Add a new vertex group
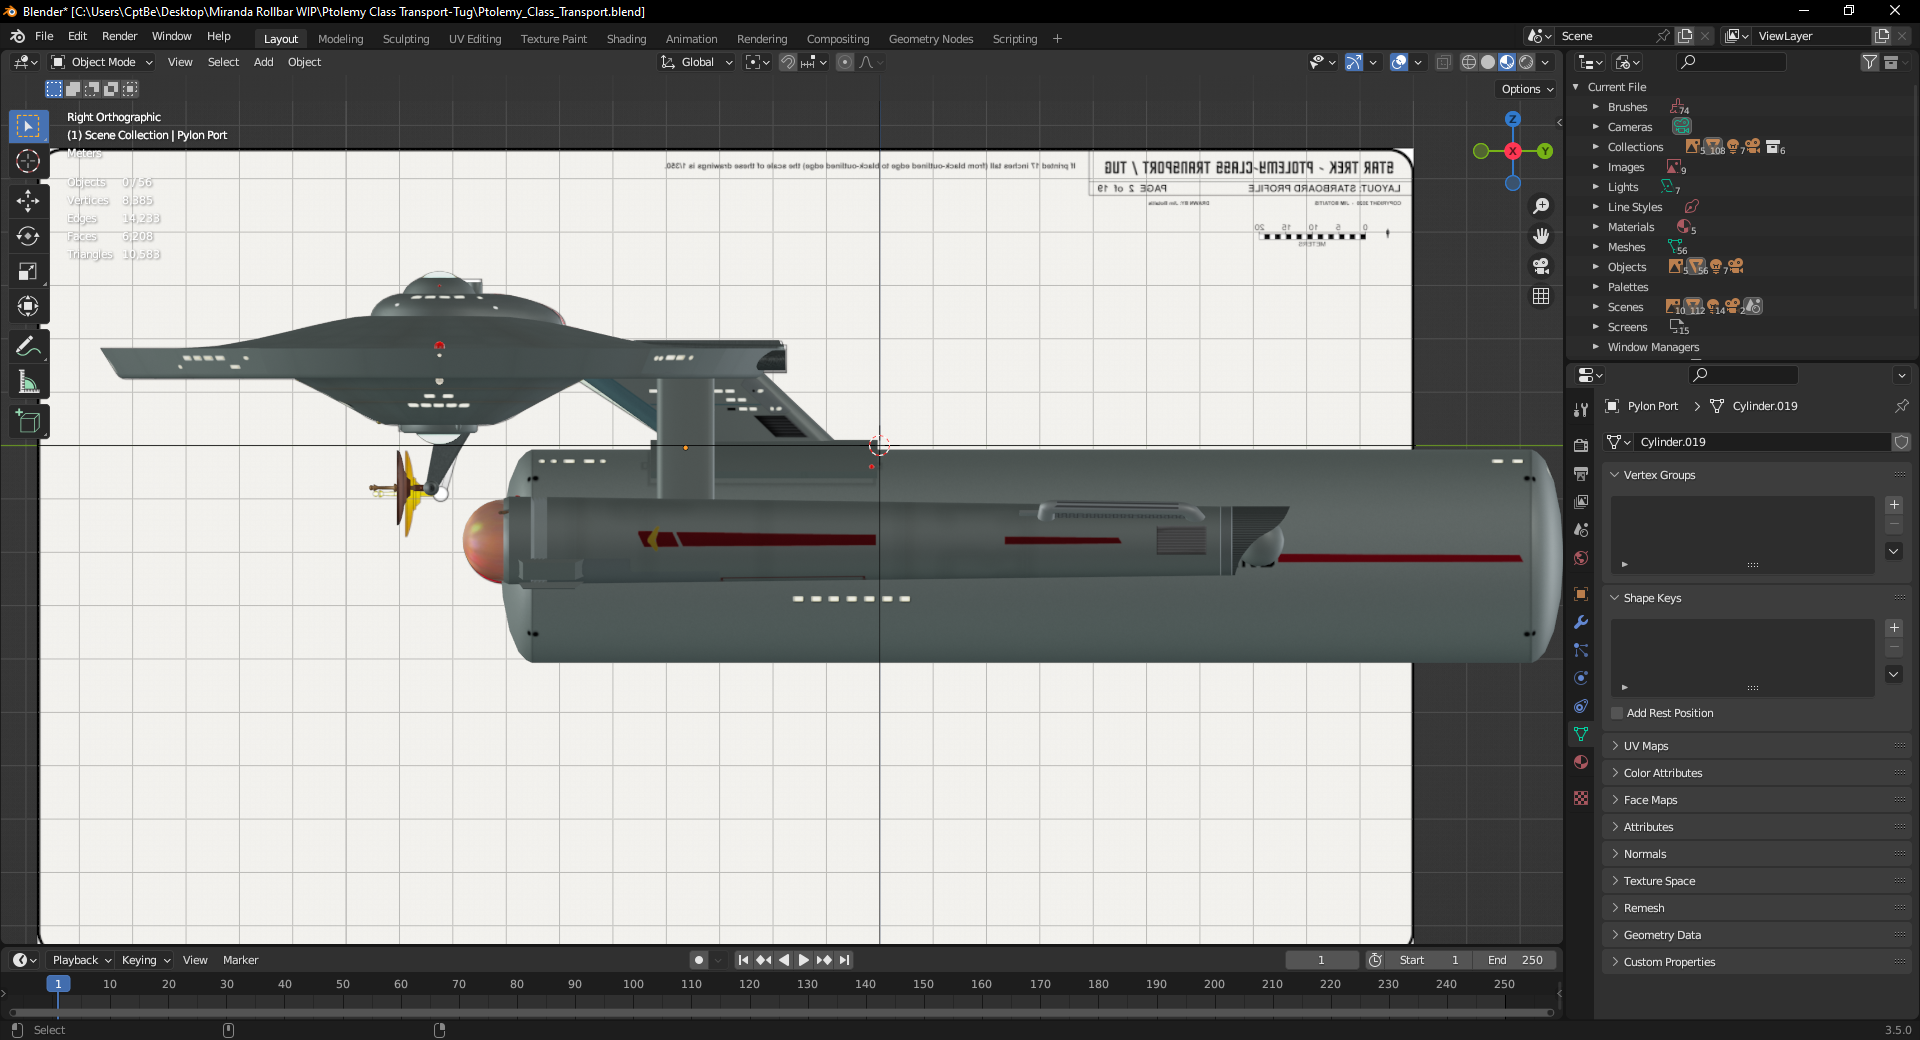1920x1040 pixels. click(x=1894, y=505)
